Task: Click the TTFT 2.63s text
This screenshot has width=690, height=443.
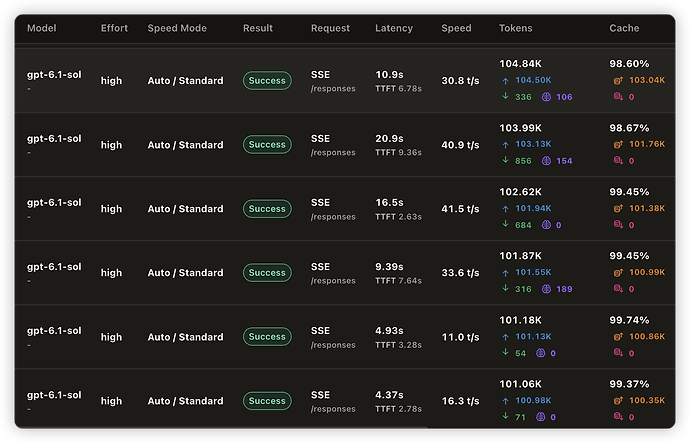Action: click(398, 217)
